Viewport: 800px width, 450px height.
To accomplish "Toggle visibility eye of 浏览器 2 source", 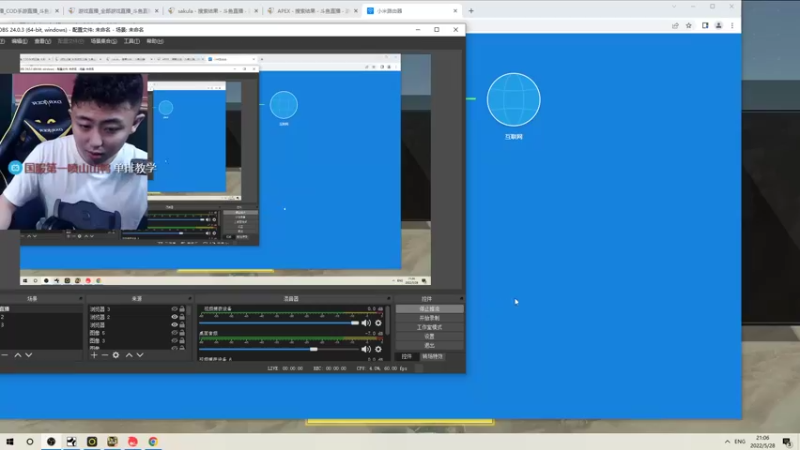I will click(174, 317).
